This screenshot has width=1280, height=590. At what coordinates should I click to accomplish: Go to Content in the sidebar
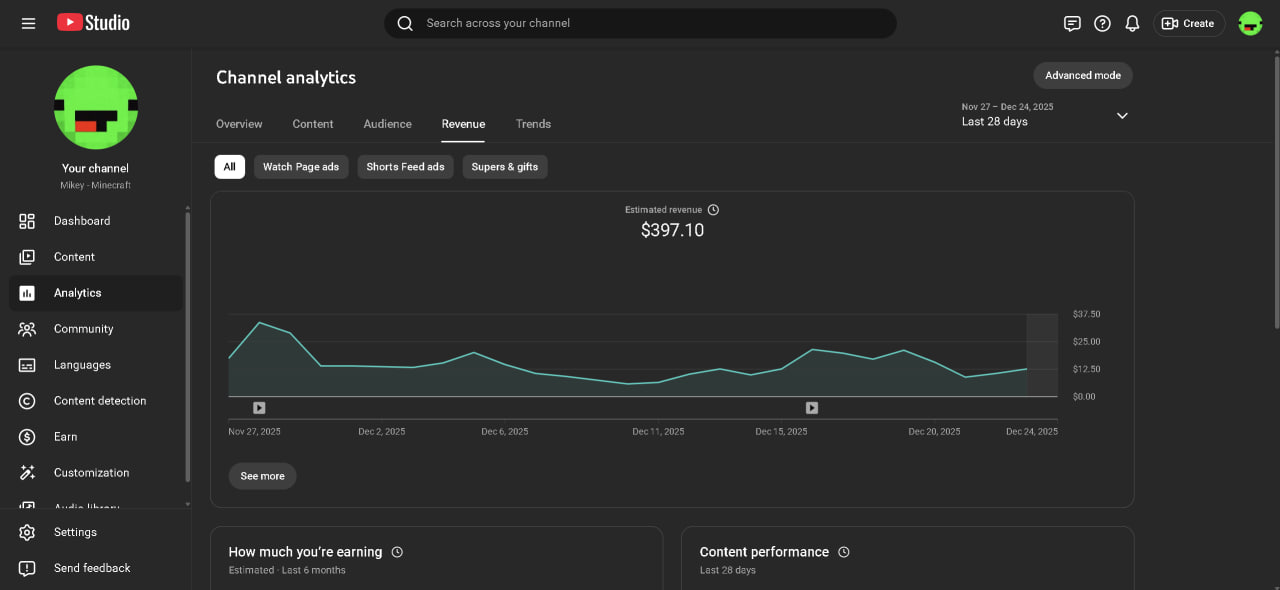(x=74, y=257)
